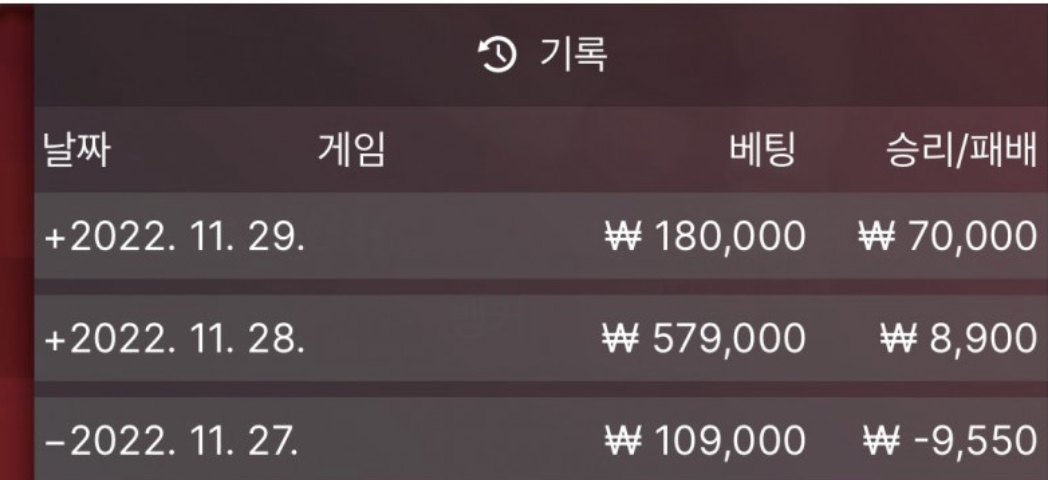Expand the 2022. 11. 28. row plus sign
Image resolution: width=1048 pixels, height=480 pixels.
(x=54, y=339)
